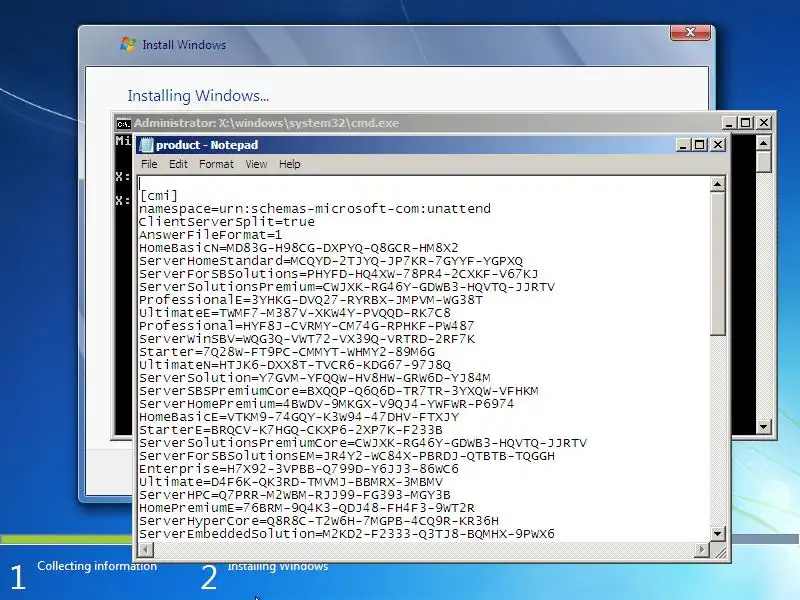This screenshot has height=600, width=800.
Task: Click the cmd.exe icon in title bar
Action: point(123,123)
